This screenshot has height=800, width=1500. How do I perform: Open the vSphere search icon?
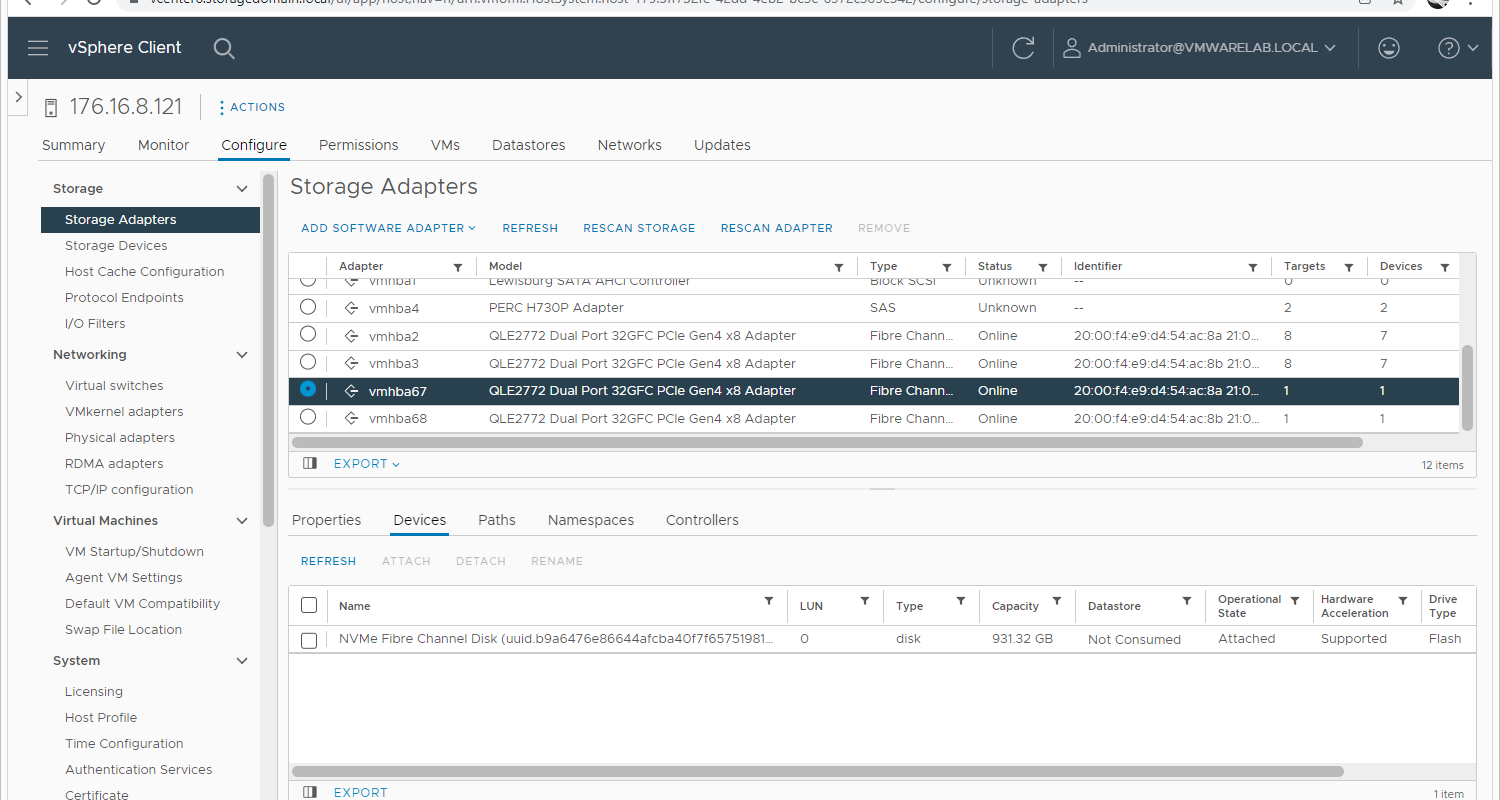coord(224,48)
